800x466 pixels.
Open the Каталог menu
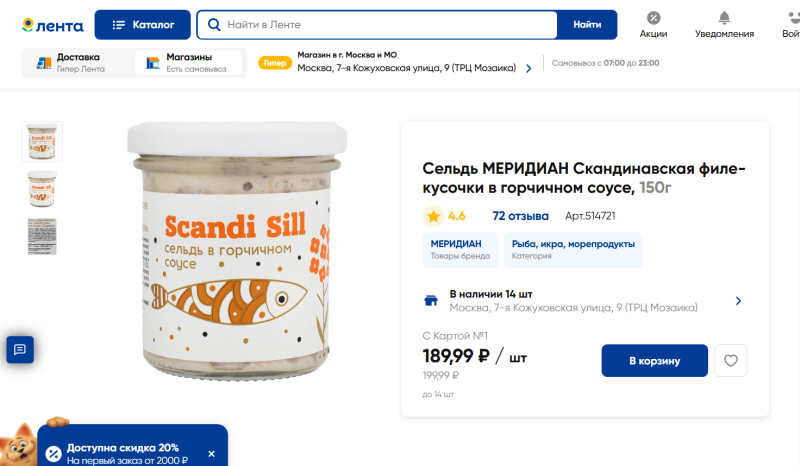(142, 24)
